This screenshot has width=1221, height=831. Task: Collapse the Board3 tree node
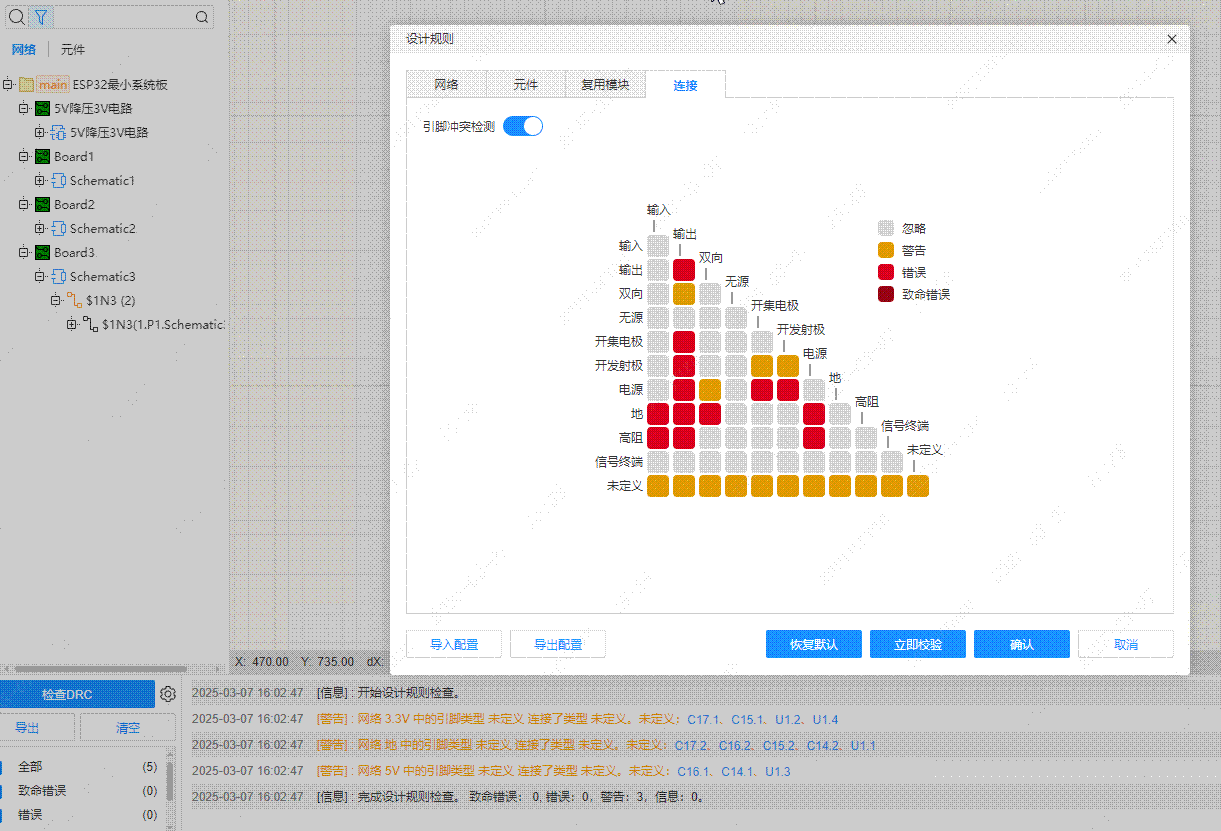click(24, 253)
